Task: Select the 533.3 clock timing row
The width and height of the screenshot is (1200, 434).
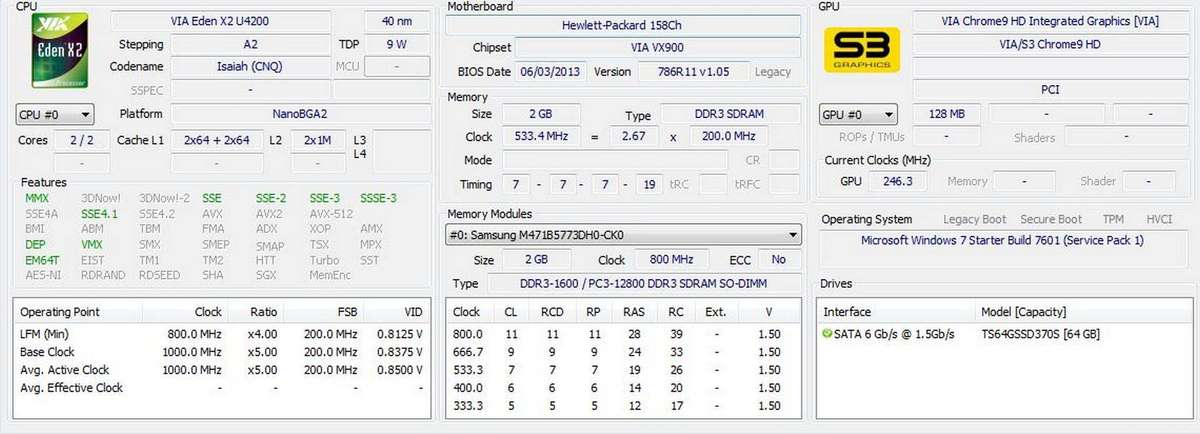Action: point(624,370)
